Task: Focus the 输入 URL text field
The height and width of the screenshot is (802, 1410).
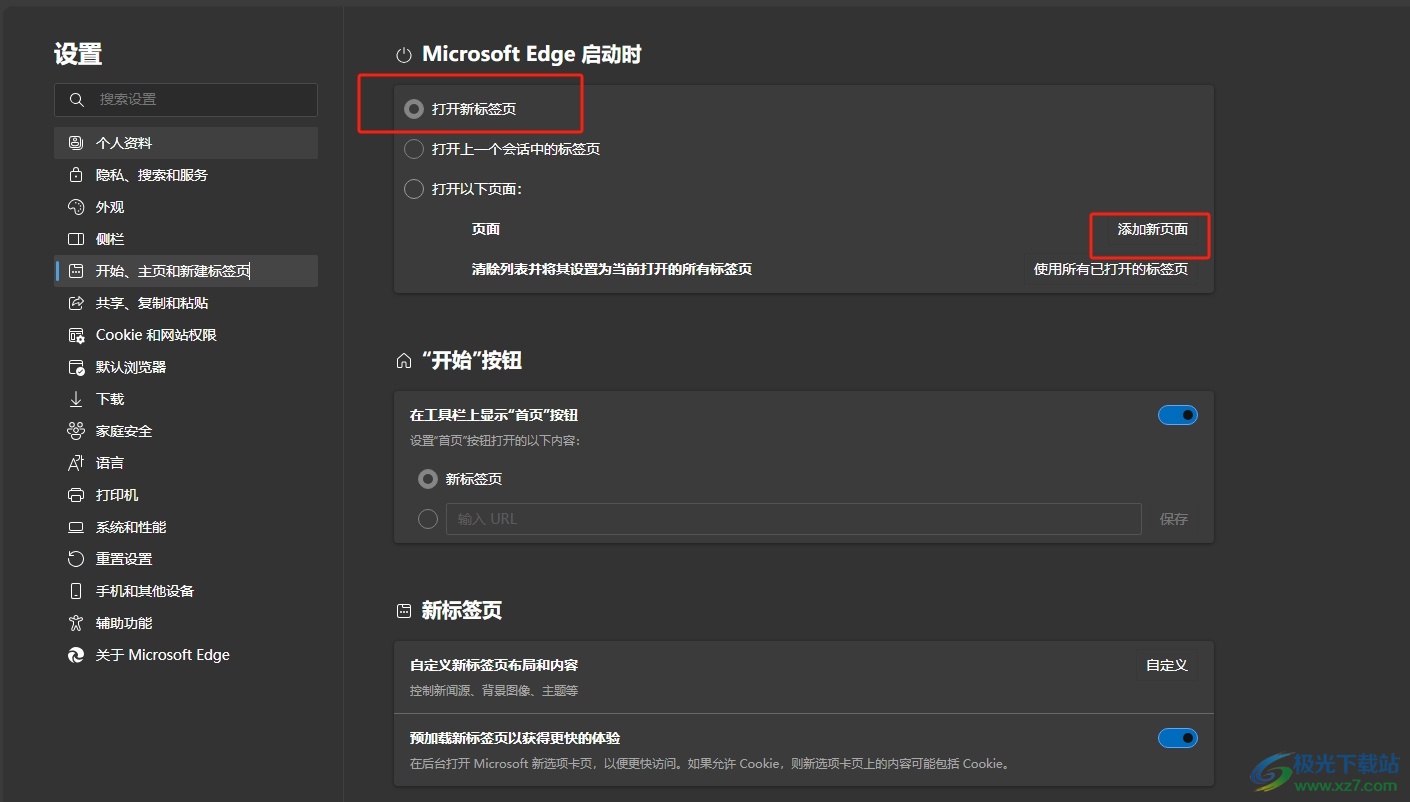Action: 794,519
